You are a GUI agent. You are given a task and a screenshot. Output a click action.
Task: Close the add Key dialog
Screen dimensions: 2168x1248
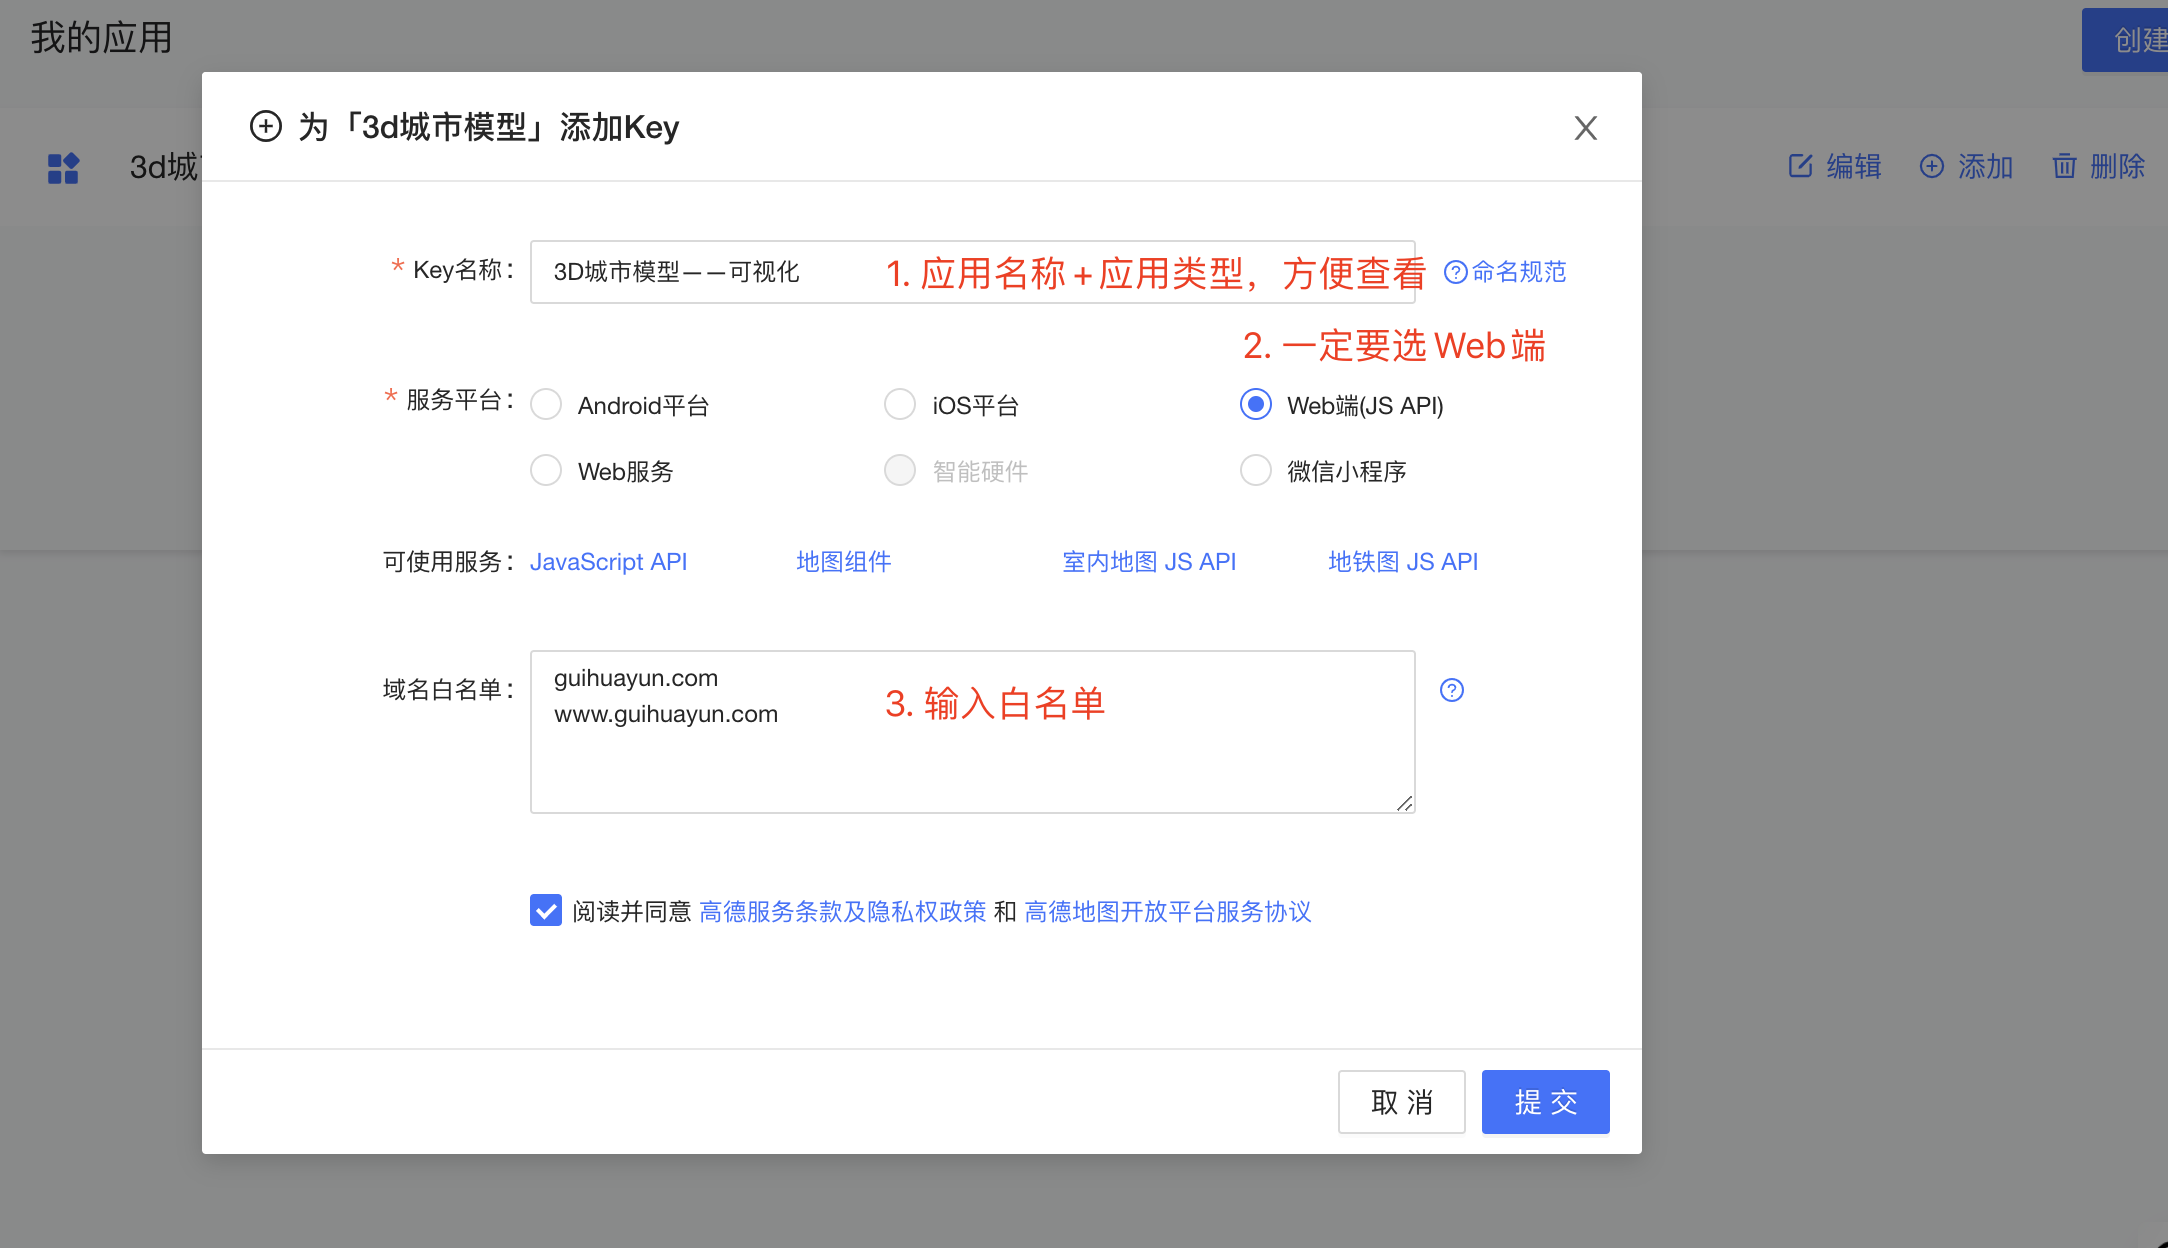(1585, 128)
